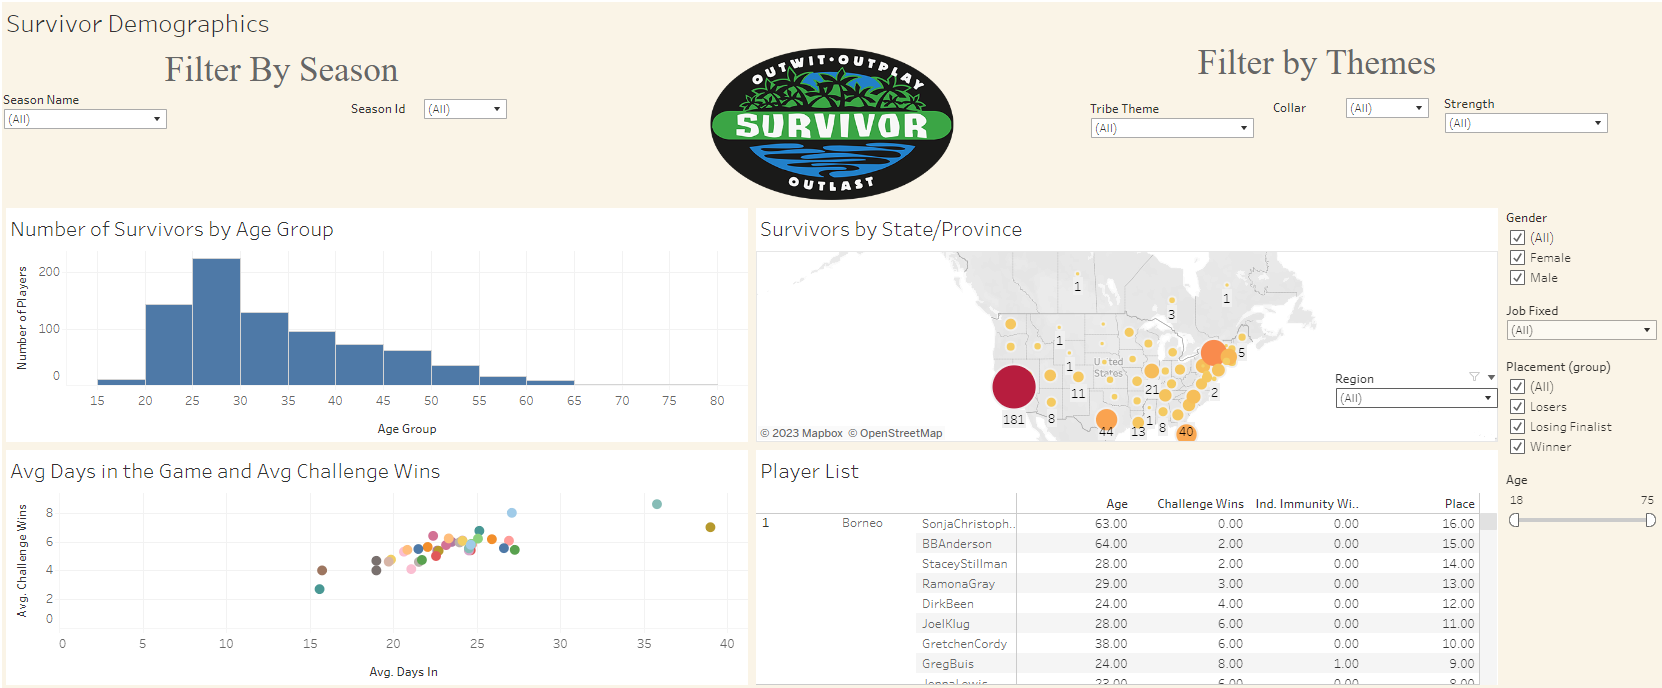This screenshot has height=688, width=1662.
Task: Open the Region (All) dropdown
Action: click(1416, 398)
